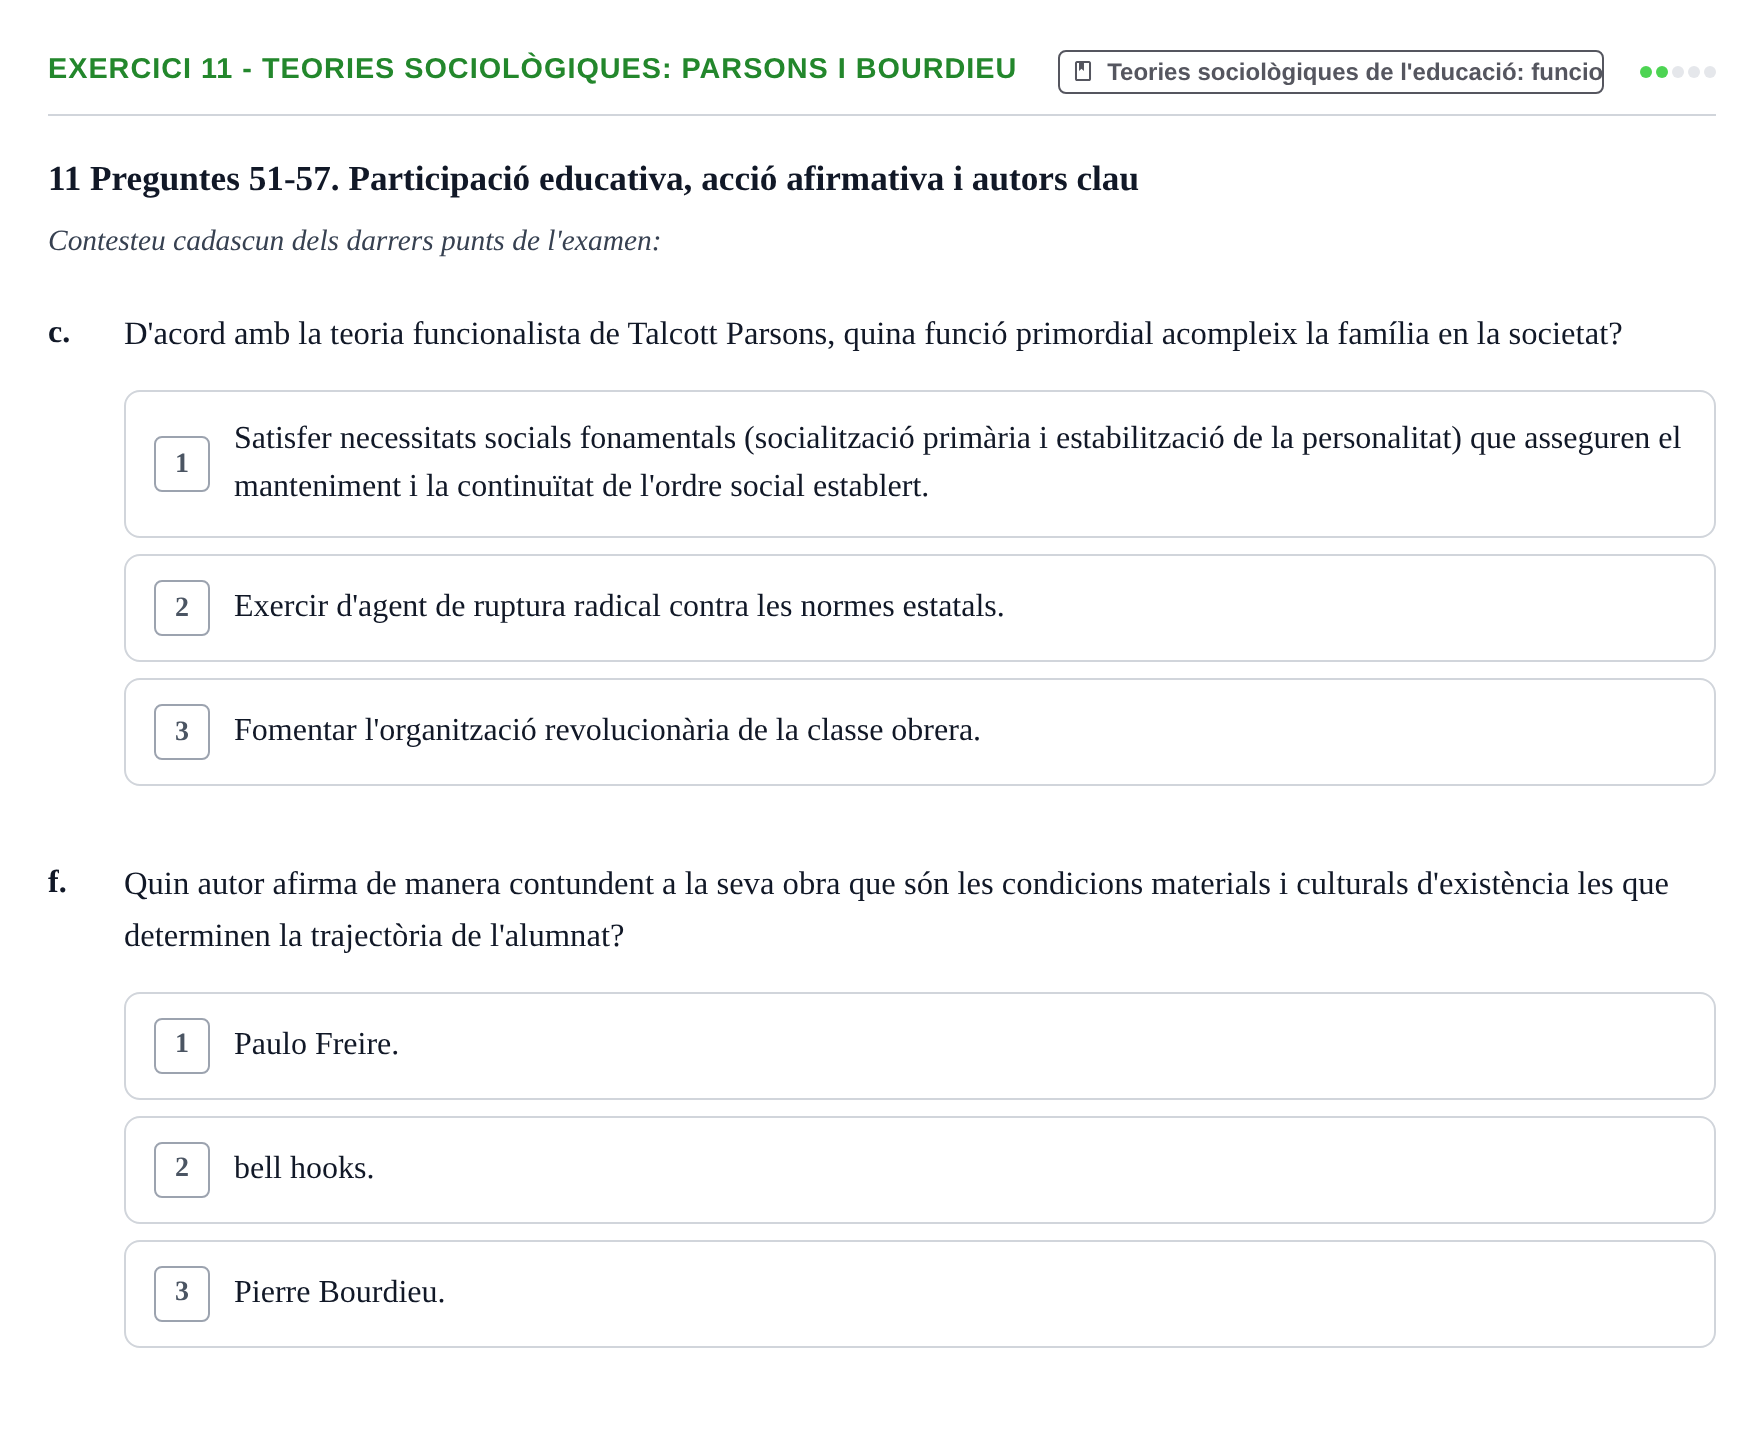
Task: Click the question label 'c.'
Action: tap(59, 333)
